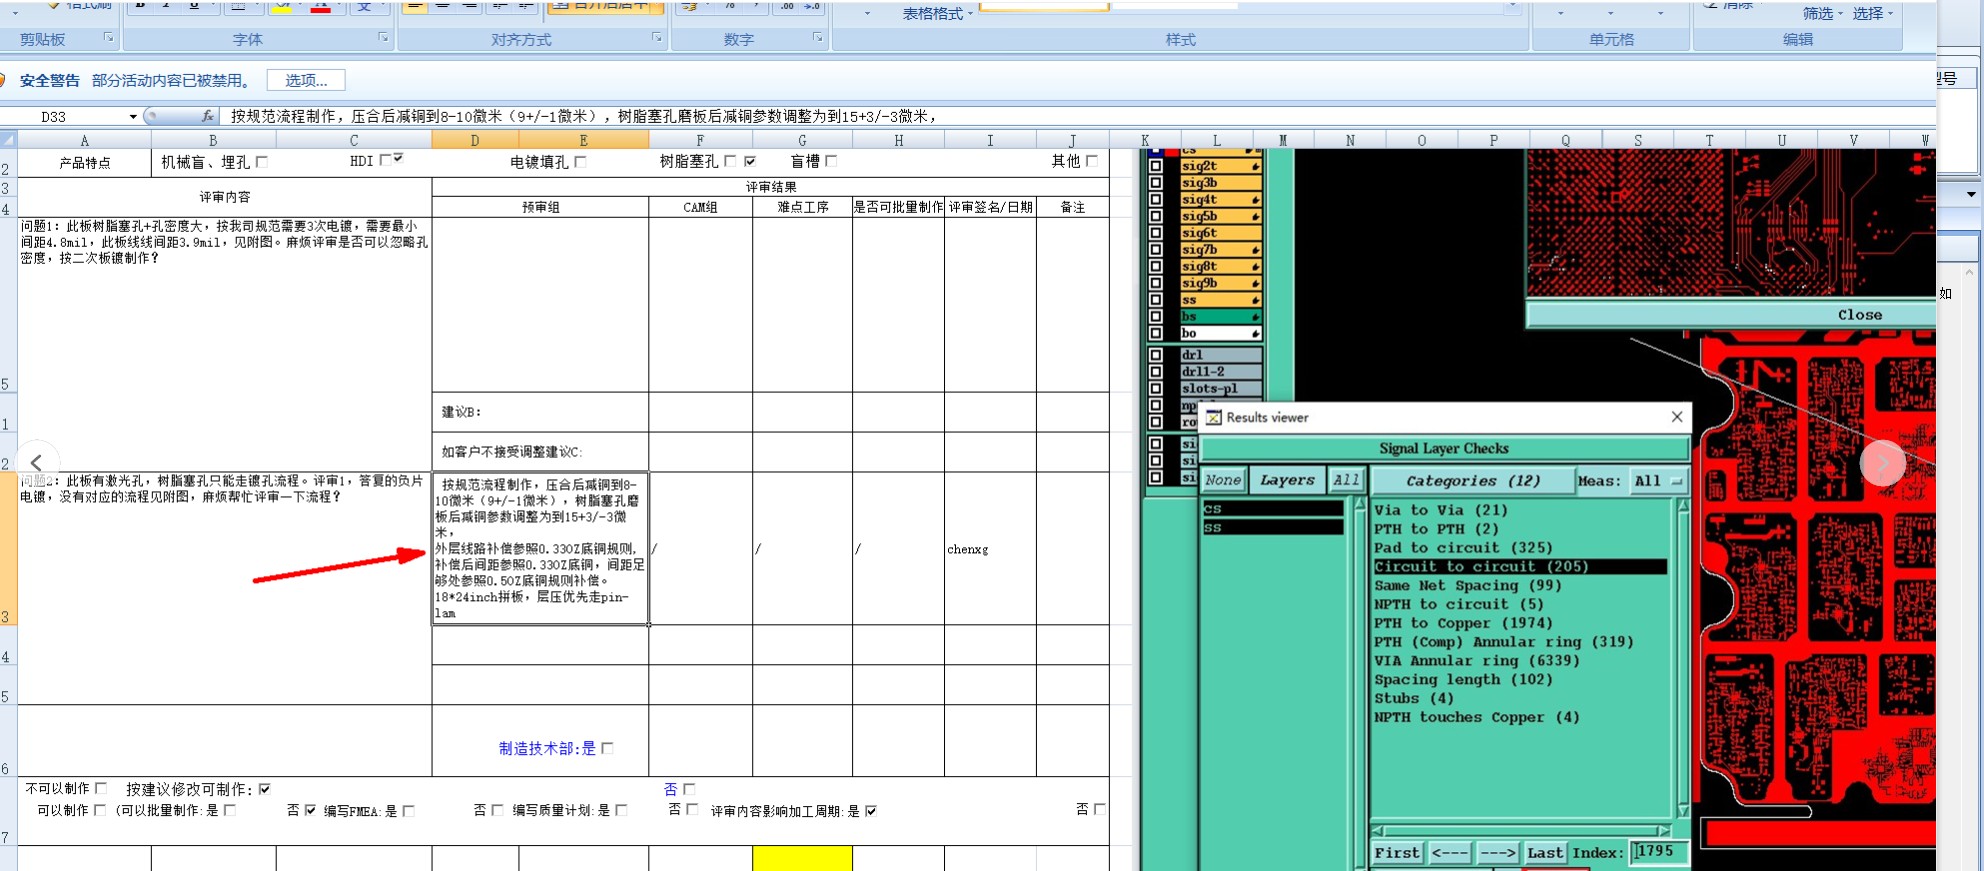Click the formula bar text
Screen dimensions: 1984x871
pyautogui.click(x=584, y=117)
